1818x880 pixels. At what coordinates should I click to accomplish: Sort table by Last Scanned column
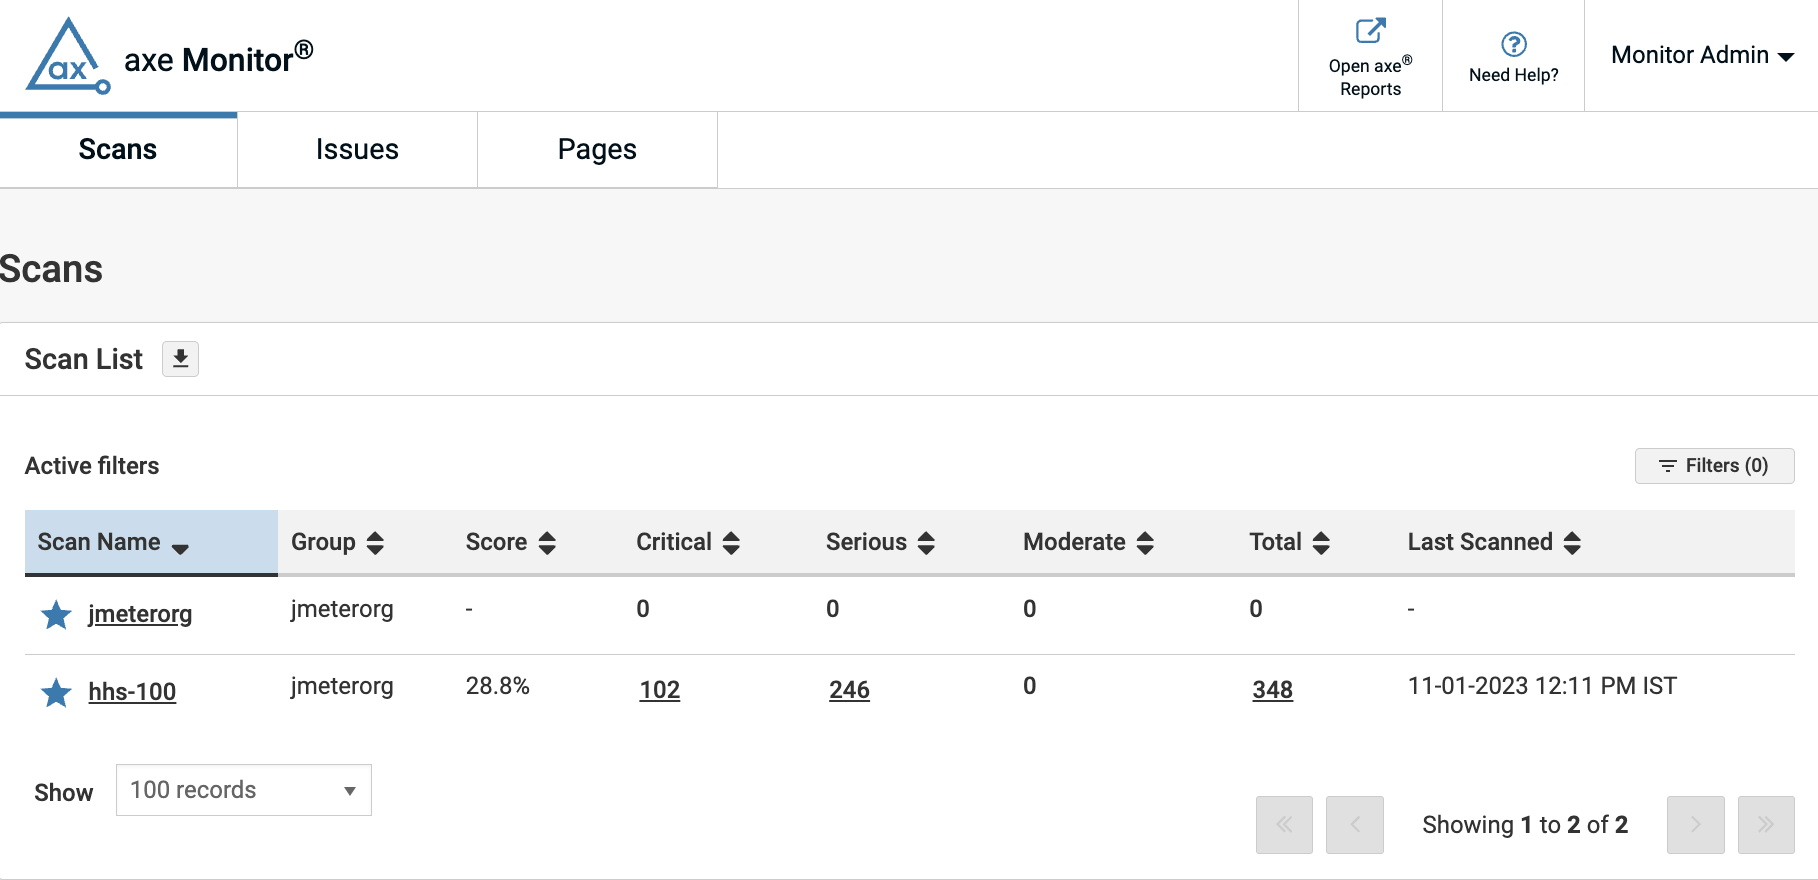tap(1494, 542)
